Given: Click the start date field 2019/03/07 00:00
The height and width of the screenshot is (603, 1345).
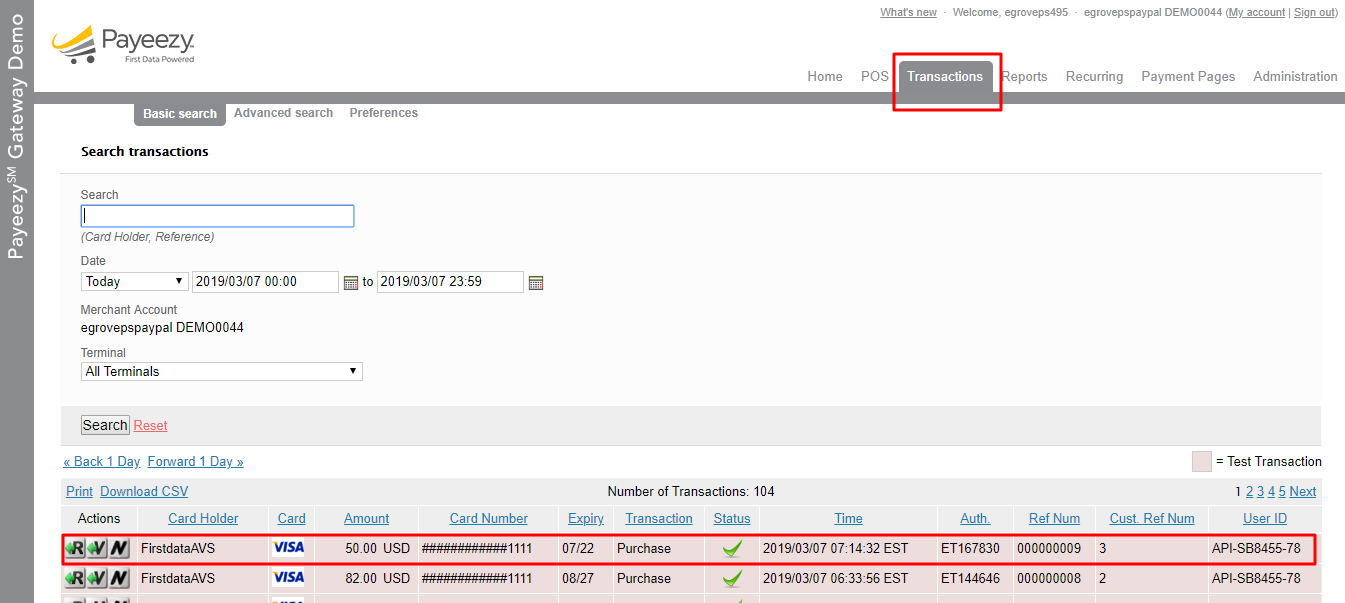Looking at the screenshot, I should [x=265, y=282].
